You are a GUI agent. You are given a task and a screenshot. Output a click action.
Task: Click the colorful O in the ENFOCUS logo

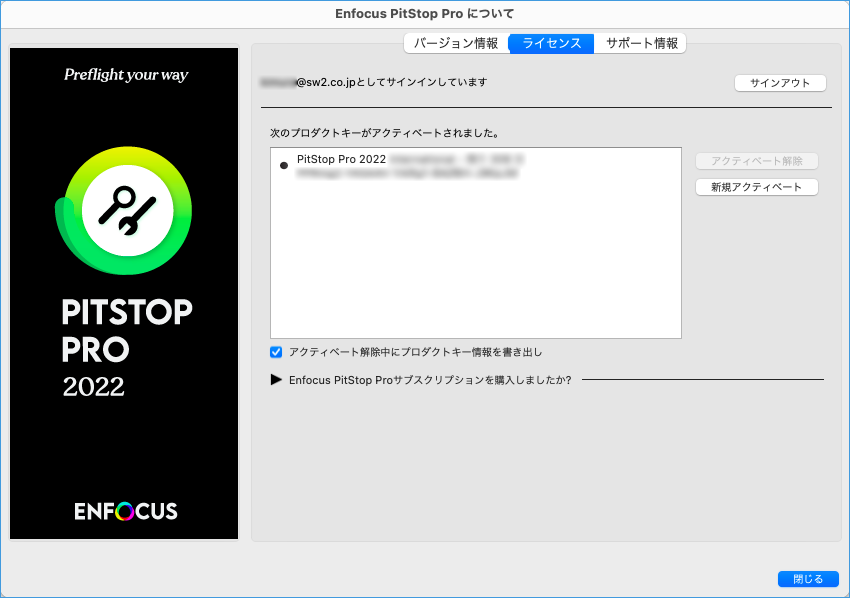(125, 511)
